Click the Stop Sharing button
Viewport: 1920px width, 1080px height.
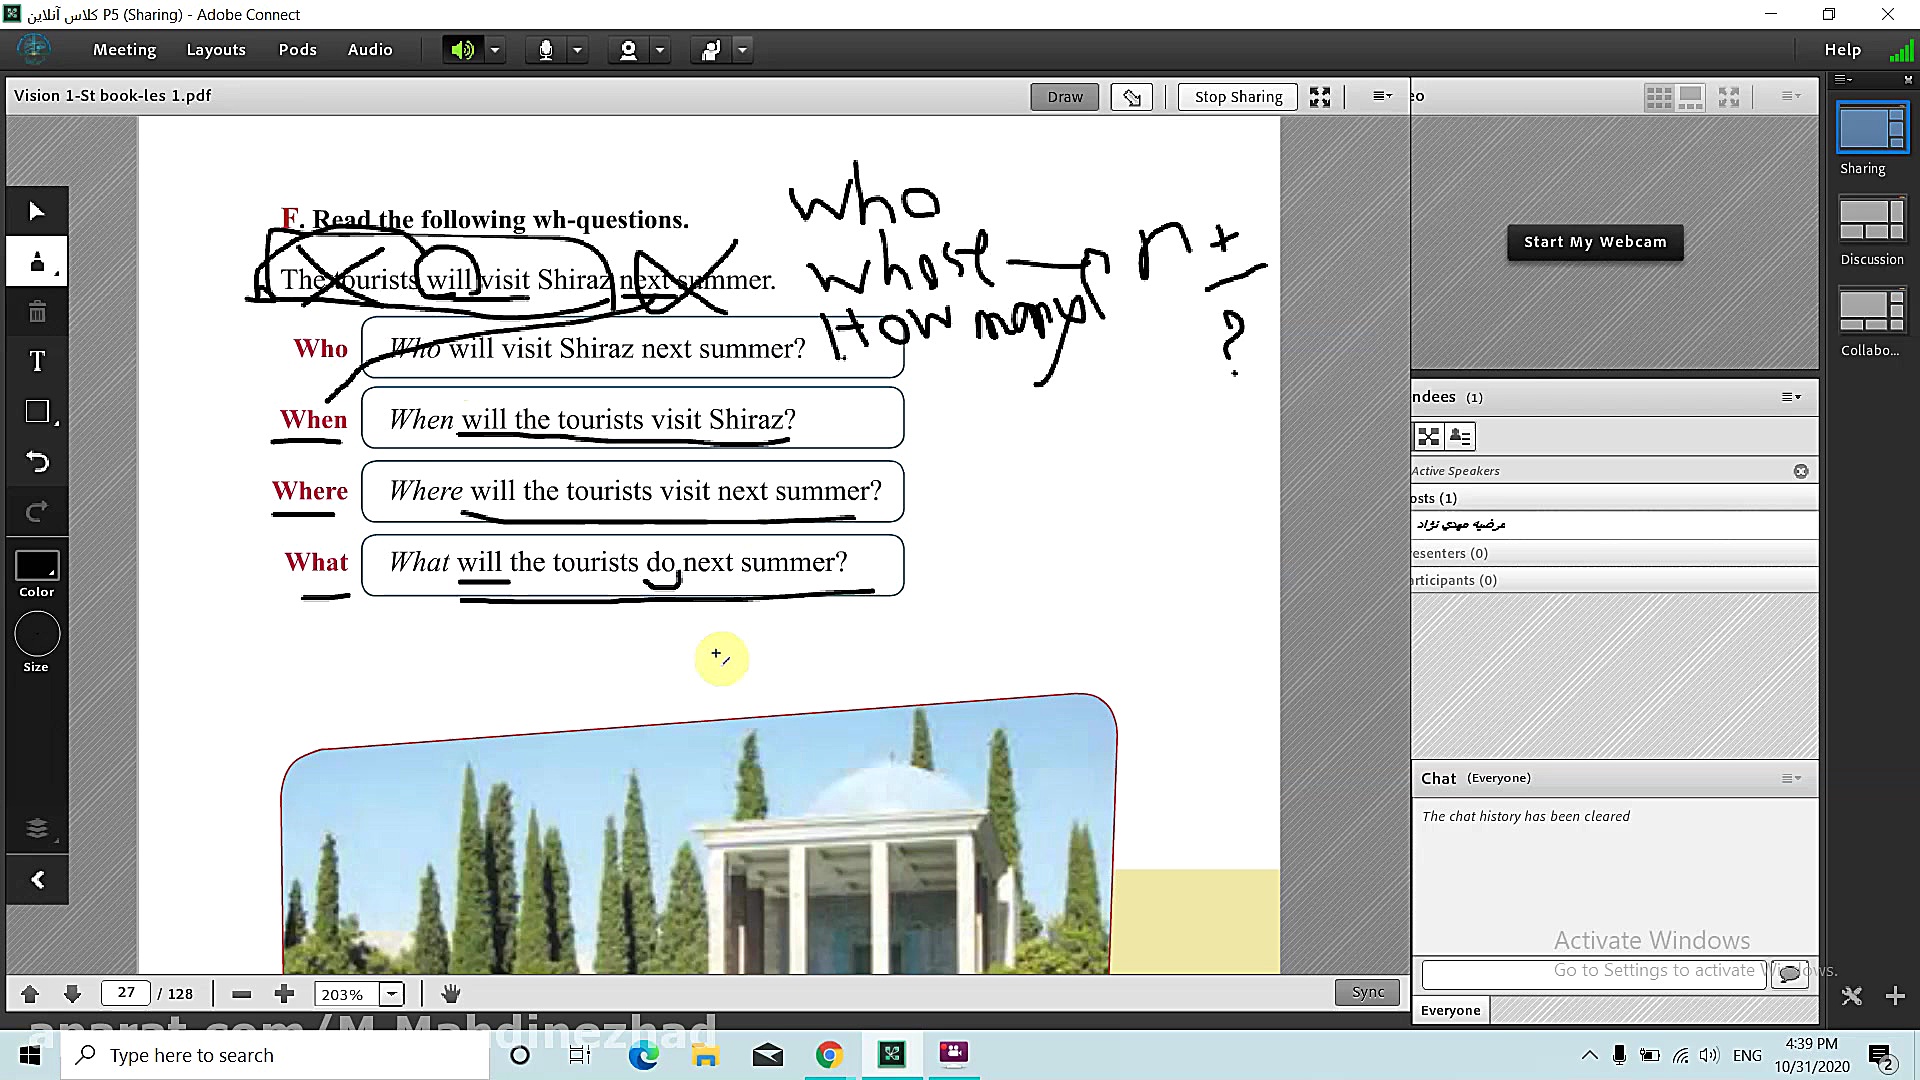pyautogui.click(x=1238, y=97)
